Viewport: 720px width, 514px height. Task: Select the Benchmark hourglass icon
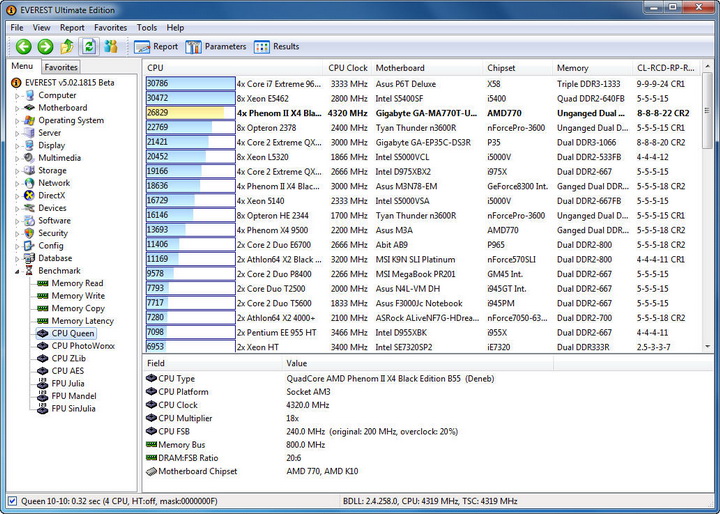[29, 271]
